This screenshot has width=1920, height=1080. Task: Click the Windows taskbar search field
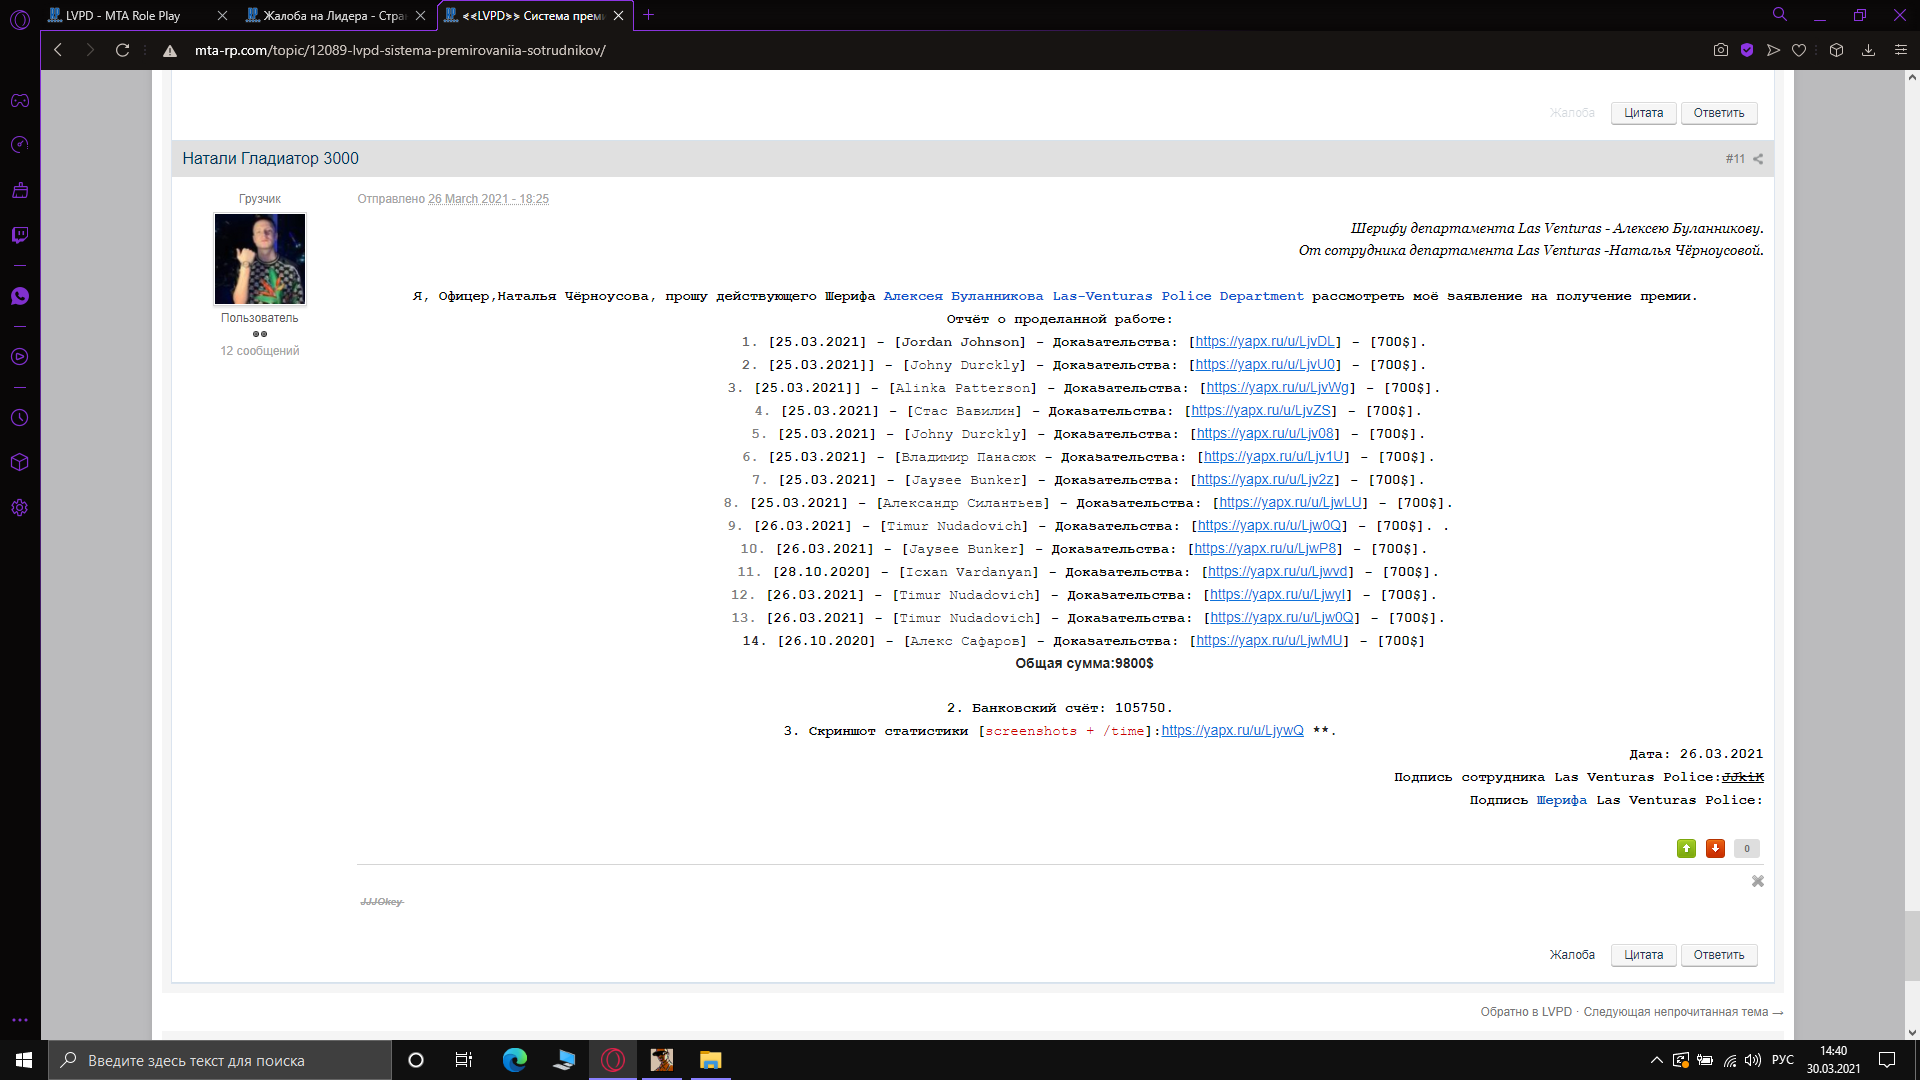click(220, 1060)
